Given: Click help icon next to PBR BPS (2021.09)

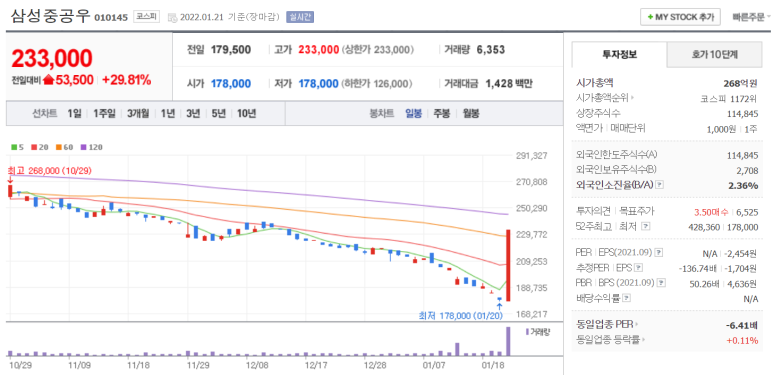Looking at the screenshot, I should (x=662, y=283).
